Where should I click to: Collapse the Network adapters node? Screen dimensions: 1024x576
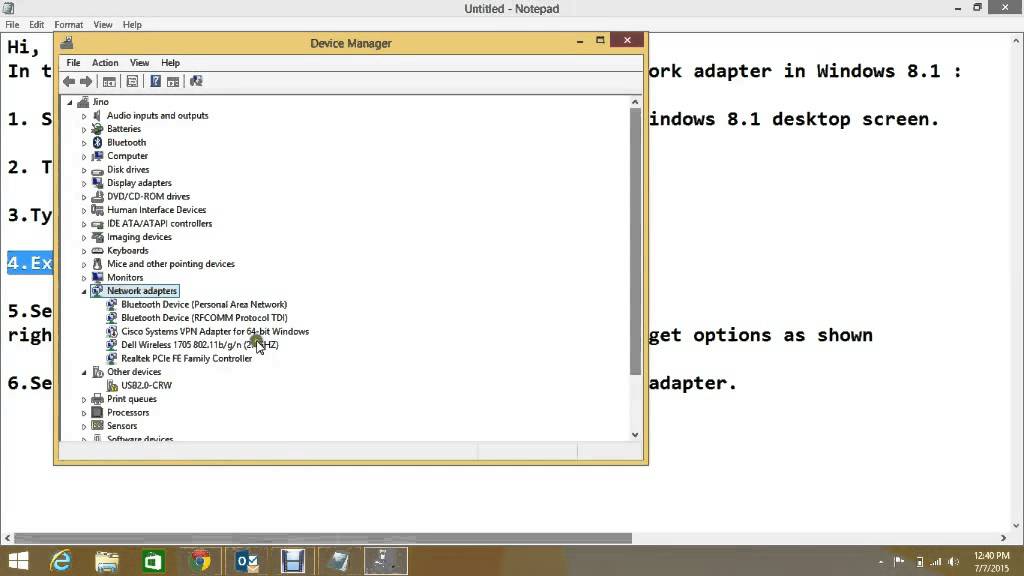pos(84,291)
